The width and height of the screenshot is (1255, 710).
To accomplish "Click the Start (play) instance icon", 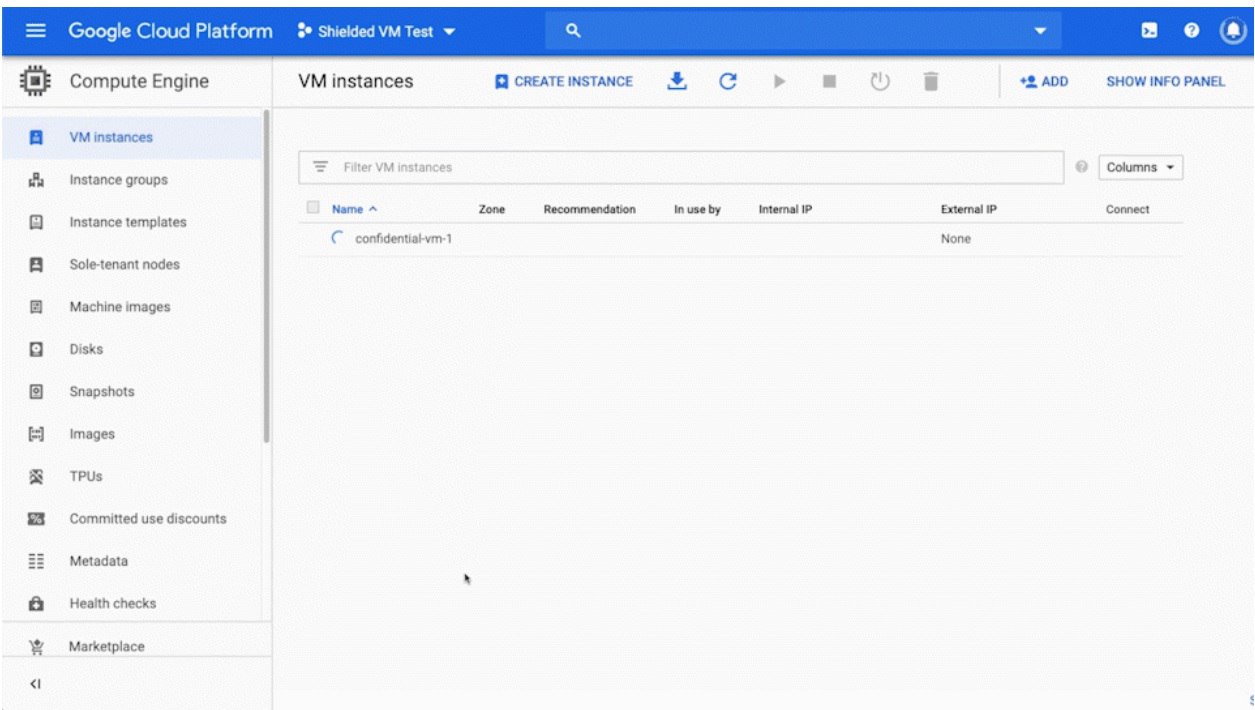I will click(x=779, y=82).
